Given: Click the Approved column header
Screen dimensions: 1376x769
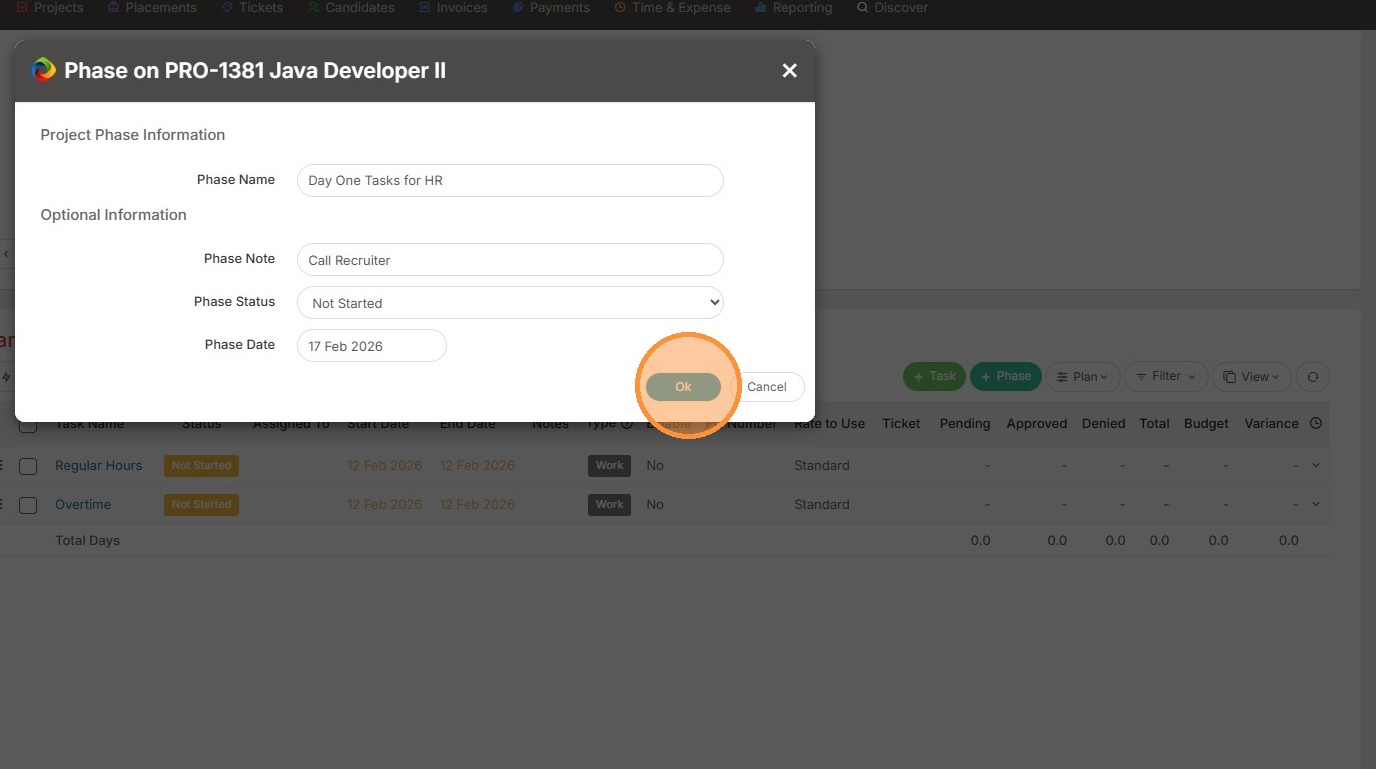Looking at the screenshot, I should (x=1037, y=424).
